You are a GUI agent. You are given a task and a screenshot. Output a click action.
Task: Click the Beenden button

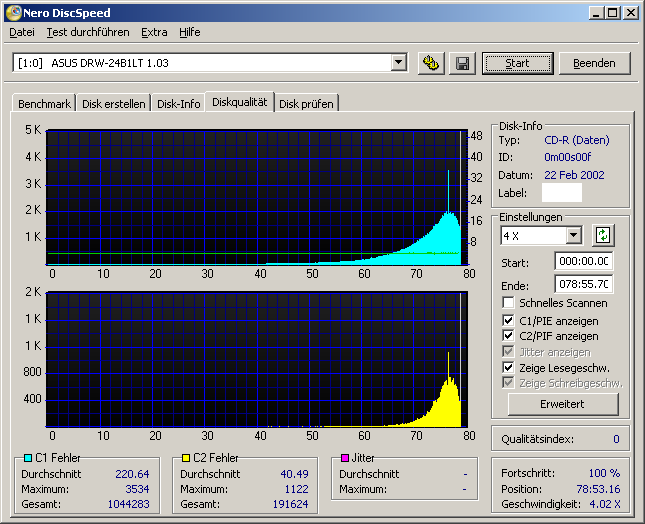[594, 63]
